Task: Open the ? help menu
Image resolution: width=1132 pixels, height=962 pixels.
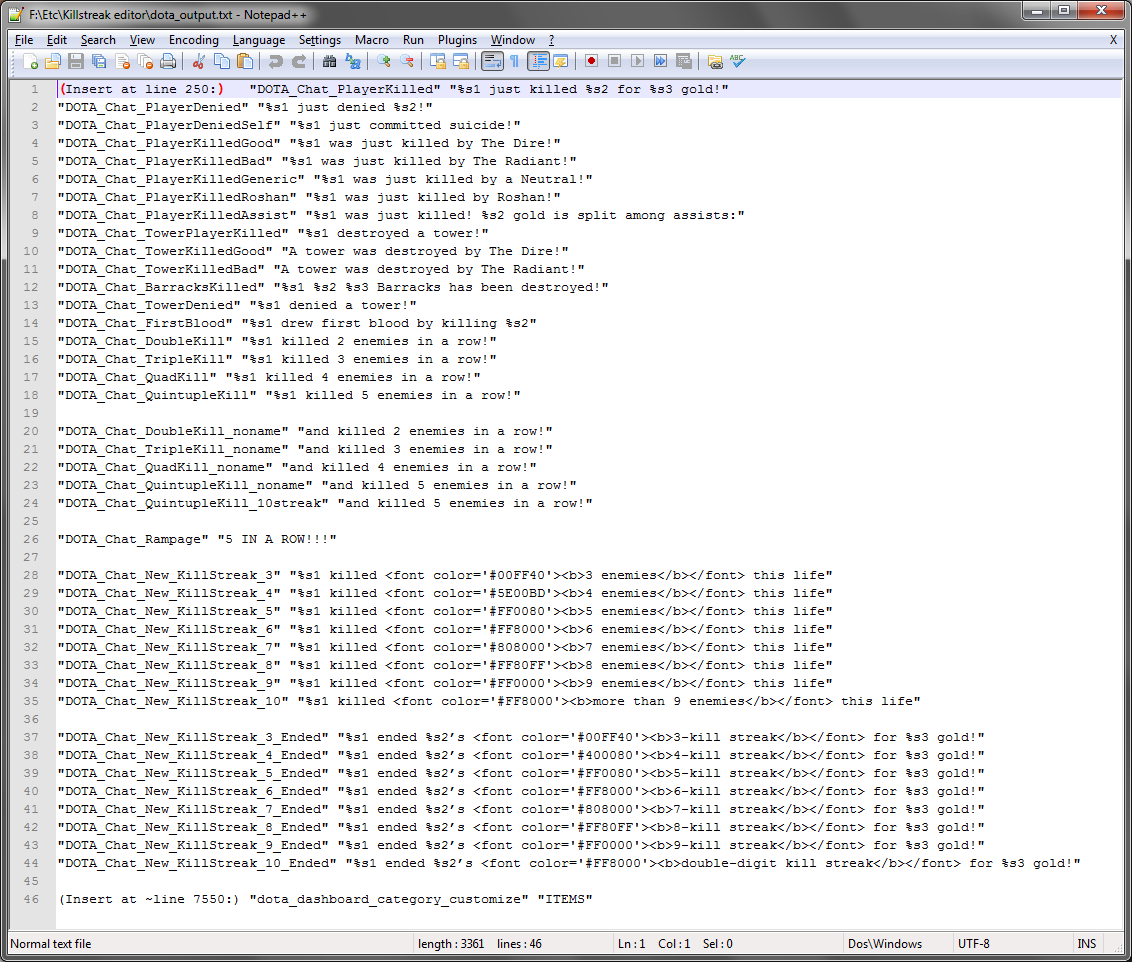Action: coord(552,40)
